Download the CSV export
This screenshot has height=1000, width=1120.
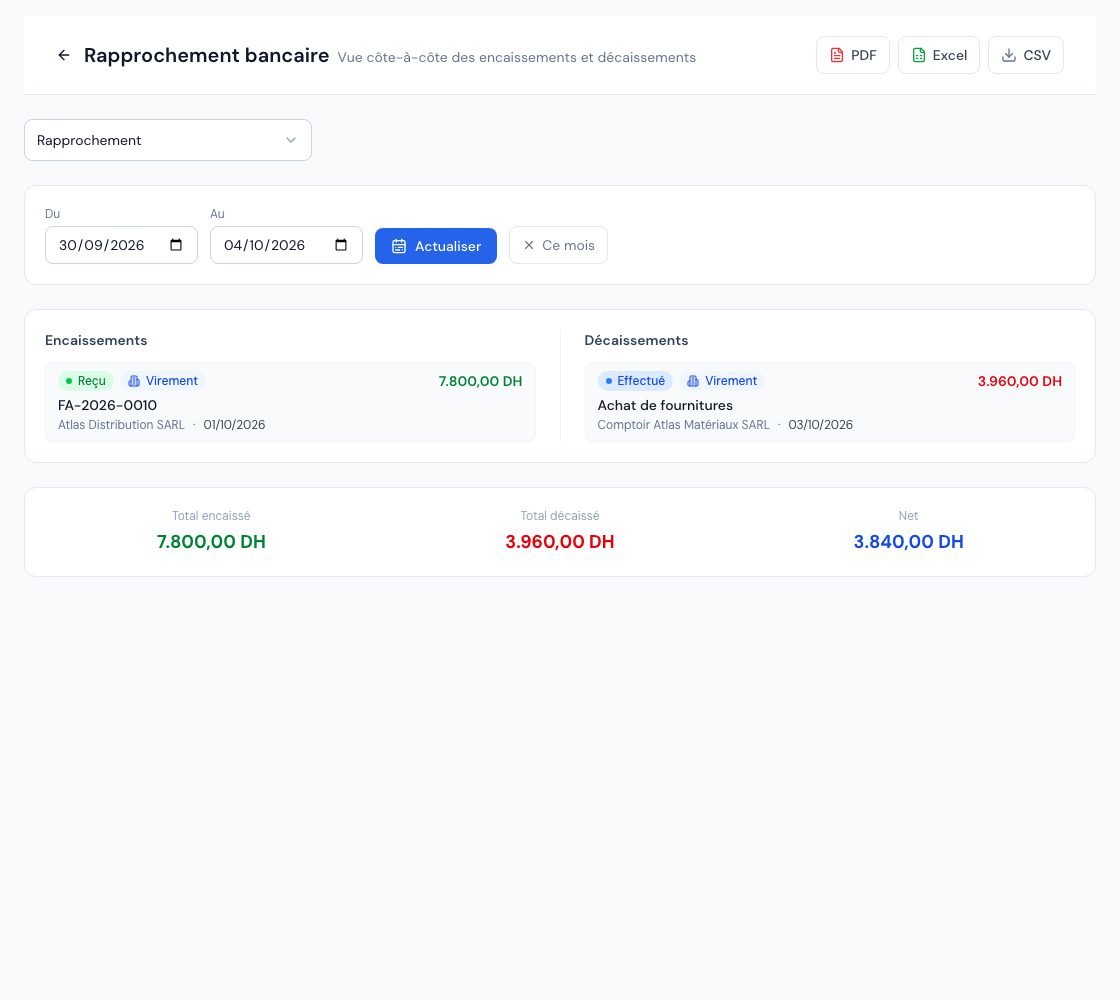click(x=1026, y=55)
